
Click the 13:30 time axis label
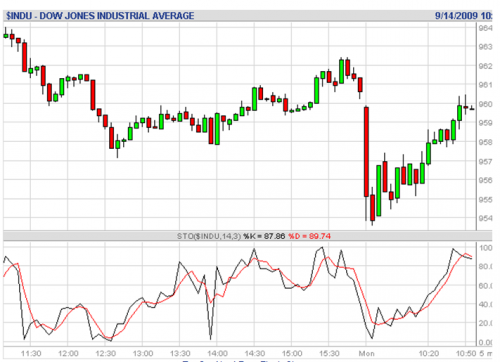coord(180,353)
